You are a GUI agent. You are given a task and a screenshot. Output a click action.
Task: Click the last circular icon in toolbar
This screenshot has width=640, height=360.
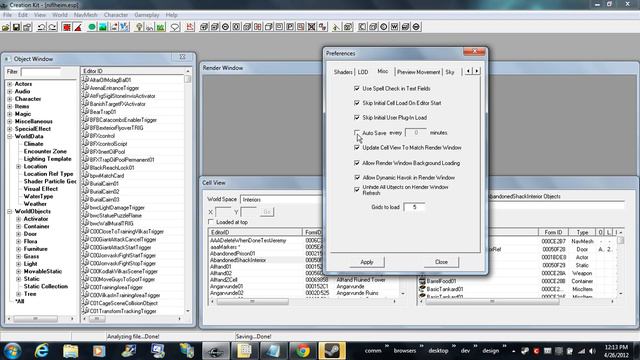pyautogui.click(x=416, y=27)
